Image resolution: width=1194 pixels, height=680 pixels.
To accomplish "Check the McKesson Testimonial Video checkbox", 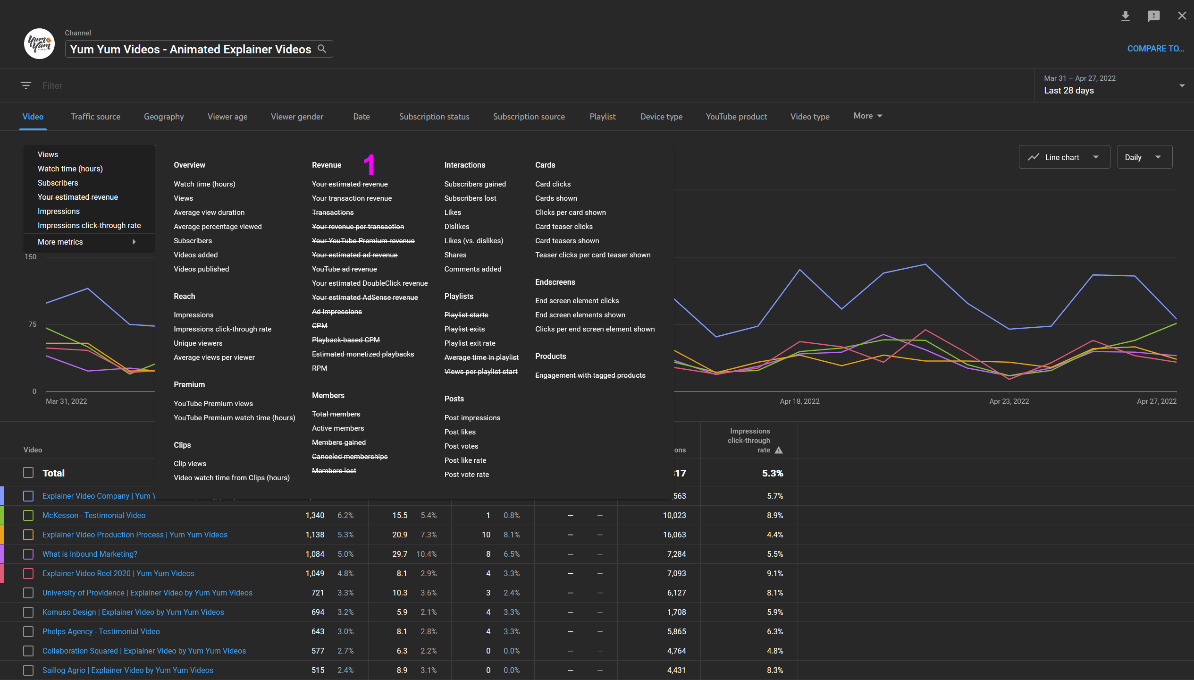I will click(x=29, y=515).
